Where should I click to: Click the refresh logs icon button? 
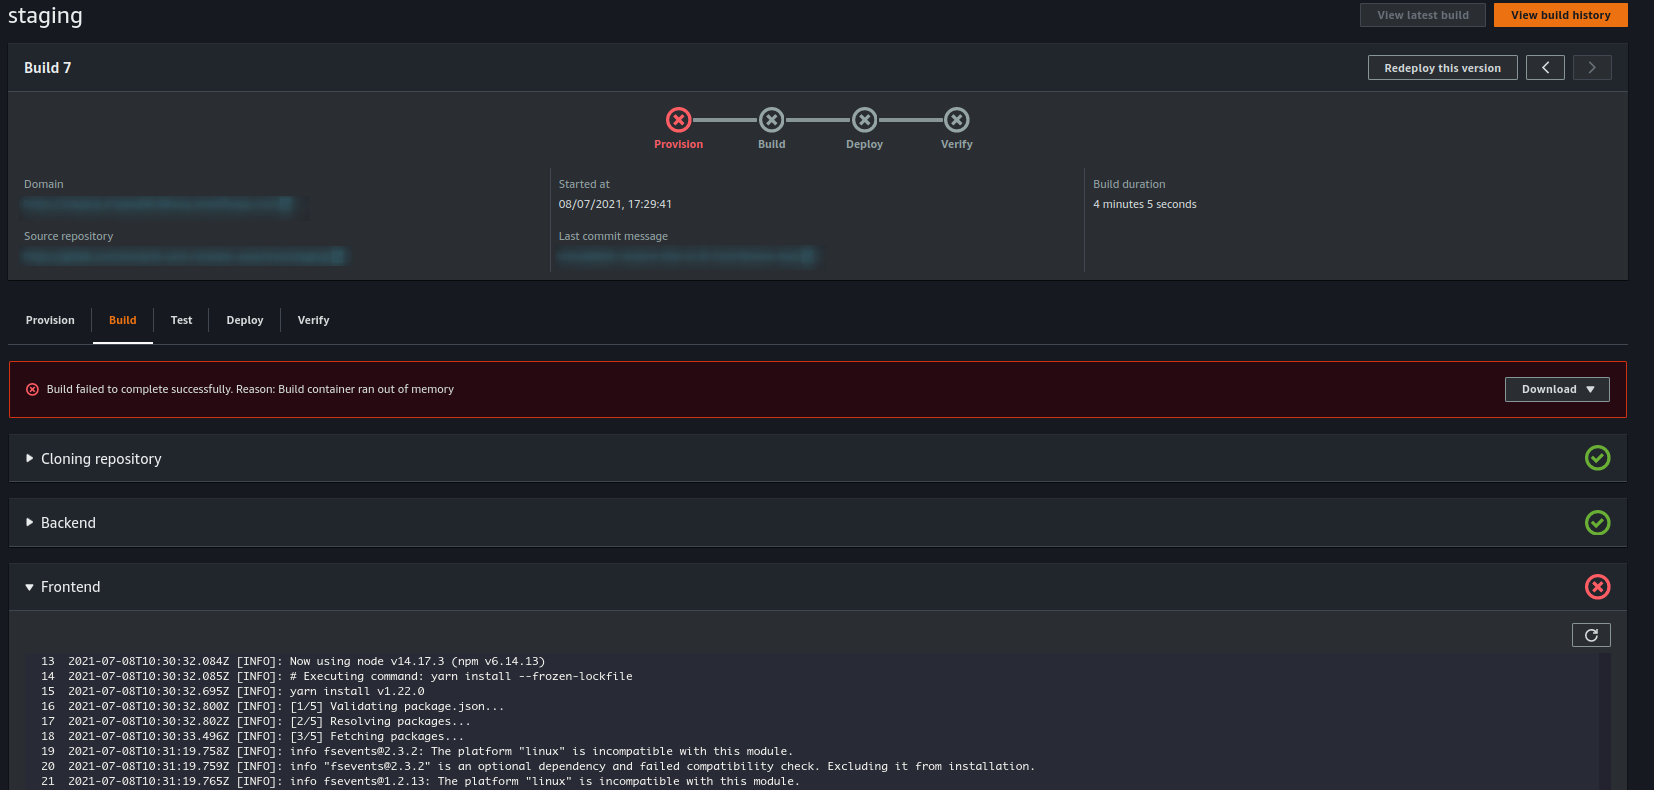[1591, 635]
